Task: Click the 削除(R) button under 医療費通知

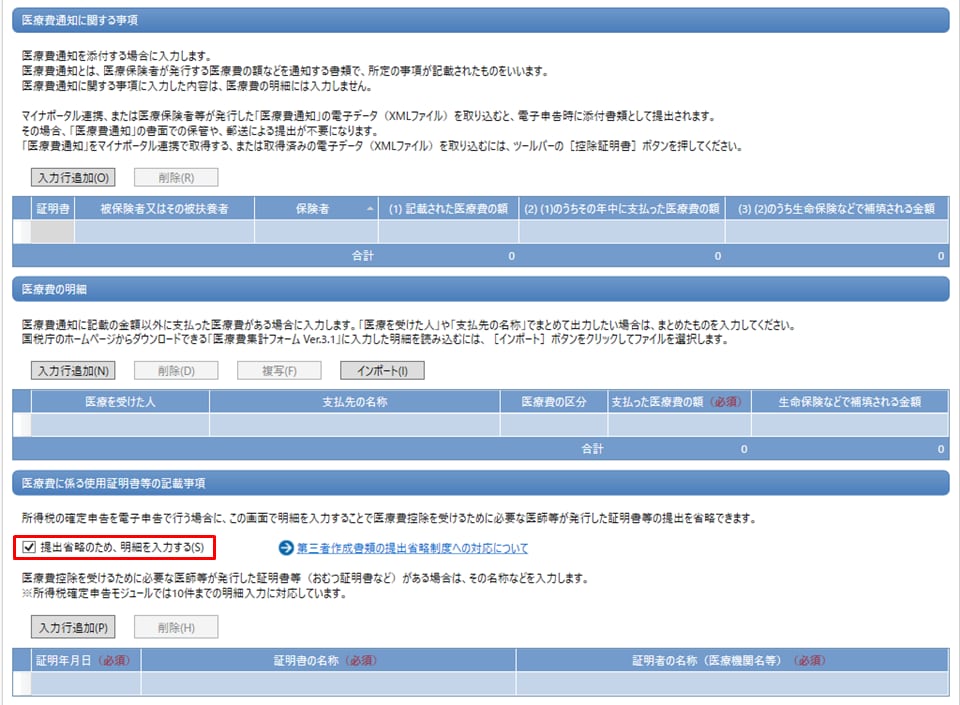Action: pos(176,178)
